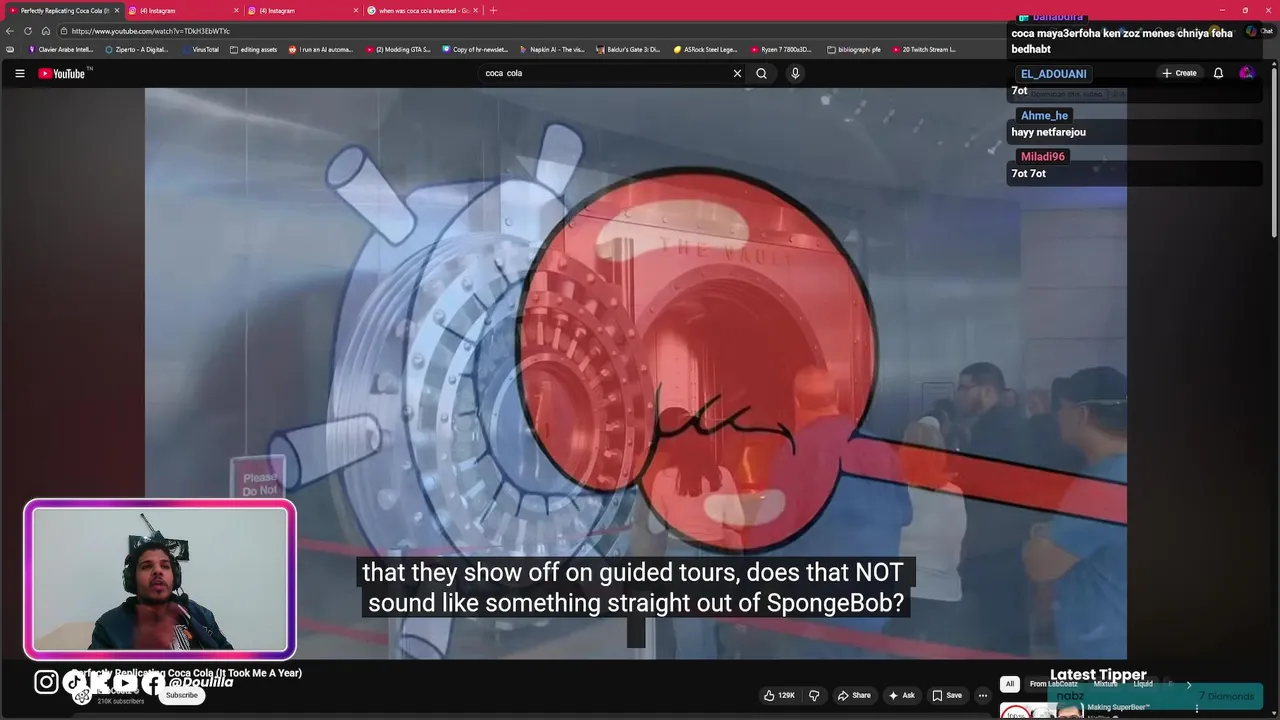Image resolution: width=1280 pixels, height=720 pixels.
Task: Switch to second Instagram browser tab
Action: [302, 10]
